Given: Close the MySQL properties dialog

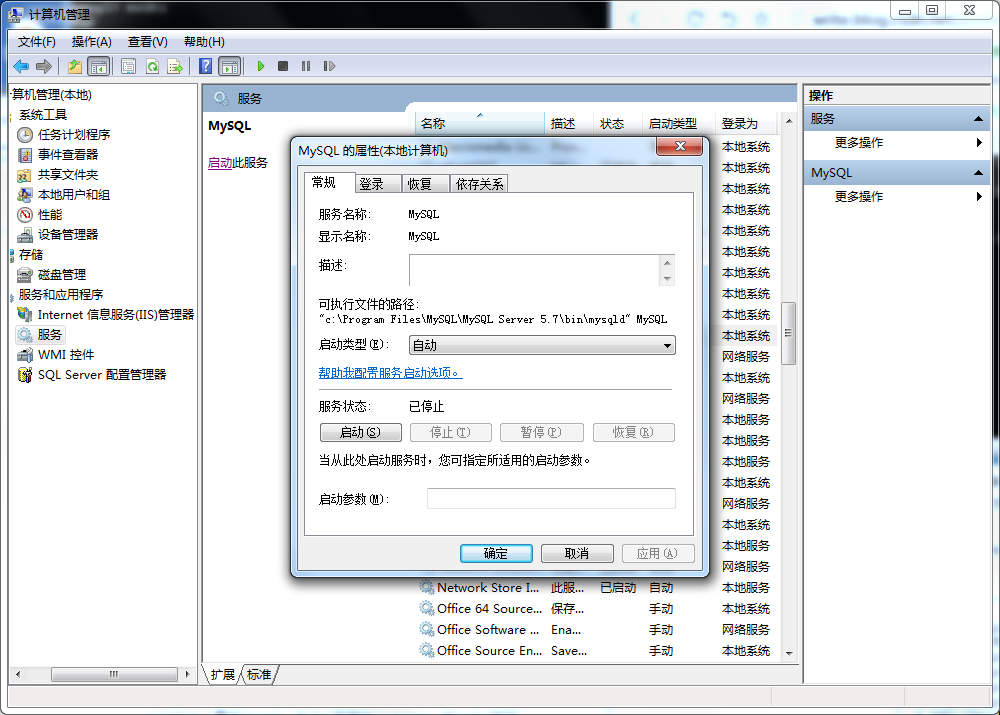Looking at the screenshot, I should pos(679,146).
